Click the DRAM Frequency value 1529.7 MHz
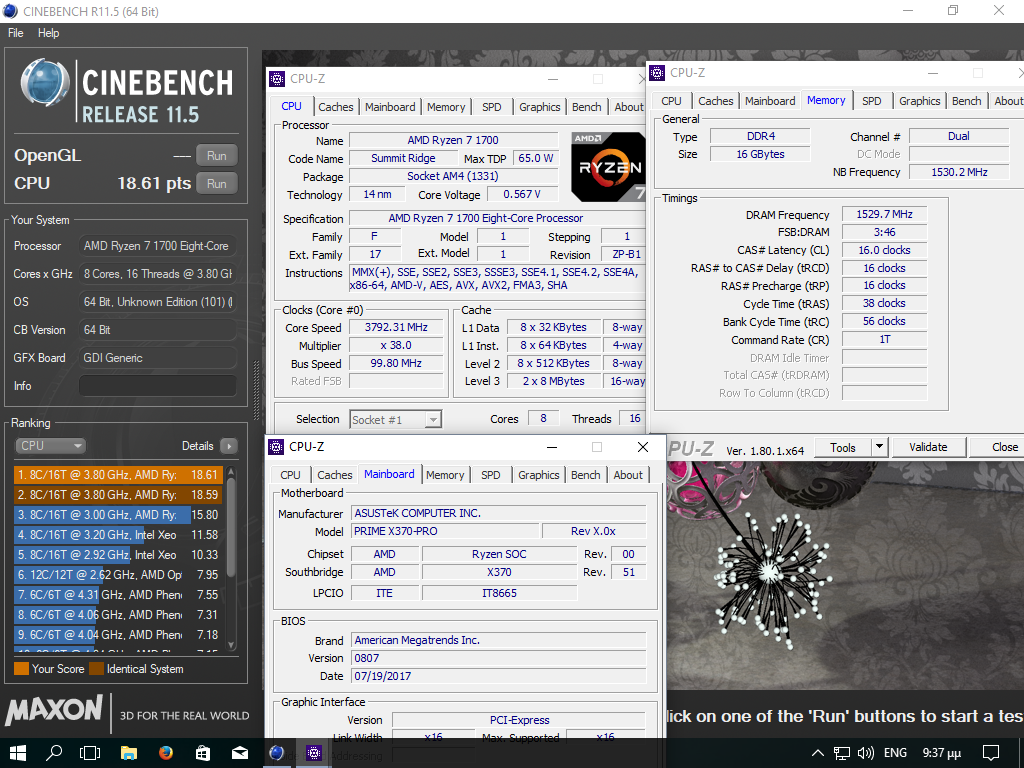 [885, 214]
